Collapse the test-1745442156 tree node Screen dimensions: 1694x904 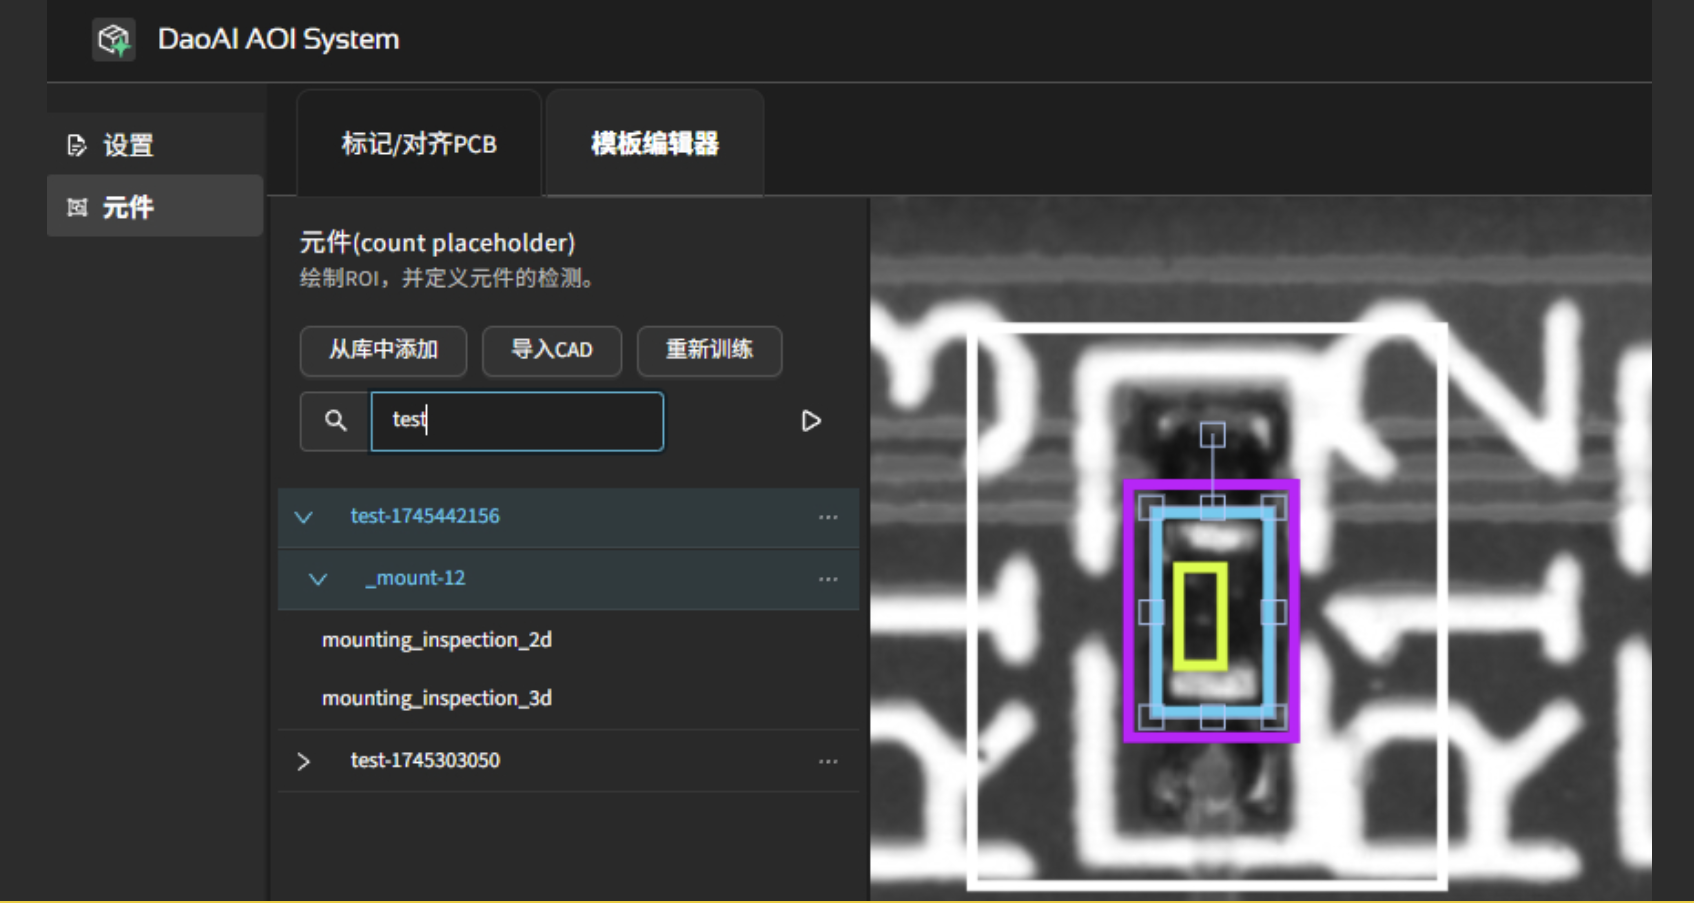click(x=303, y=517)
